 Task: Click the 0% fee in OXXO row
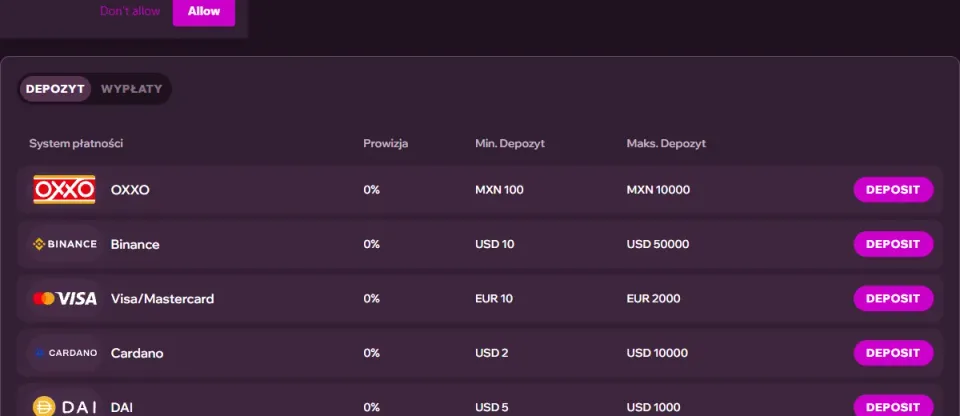(x=372, y=190)
